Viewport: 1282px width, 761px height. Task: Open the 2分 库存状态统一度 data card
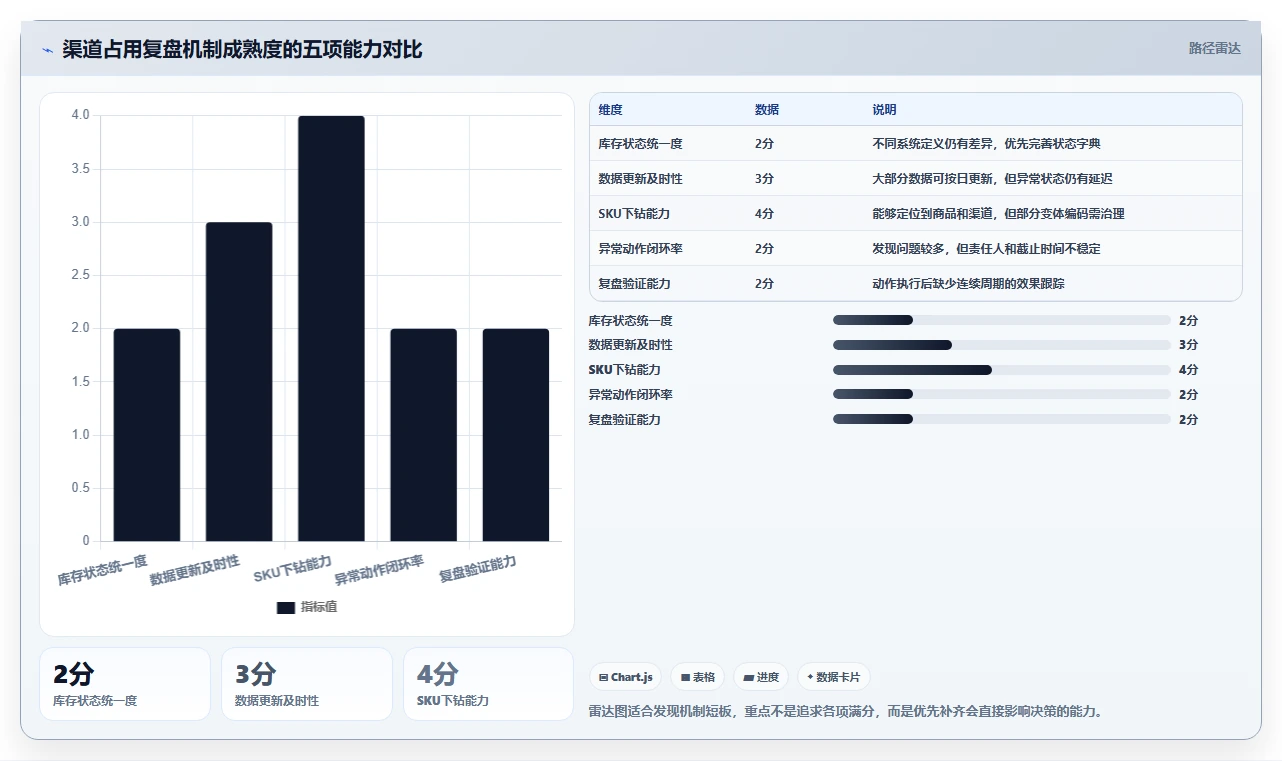125,684
